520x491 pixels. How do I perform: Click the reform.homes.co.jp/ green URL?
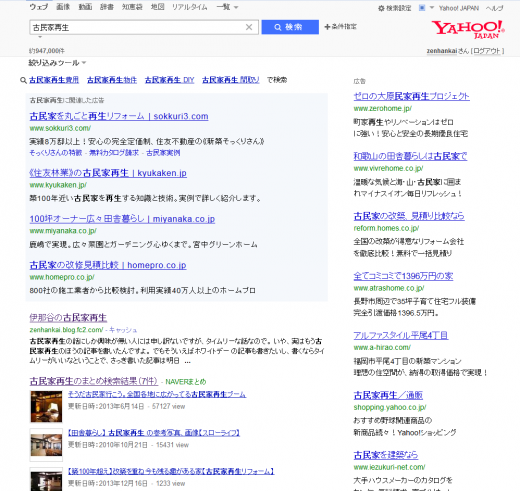pos(386,228)
